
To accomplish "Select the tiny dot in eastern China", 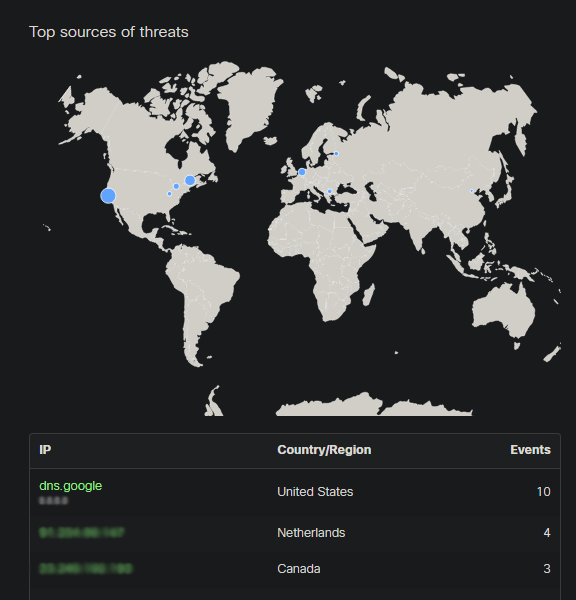I will pos(472,191).
